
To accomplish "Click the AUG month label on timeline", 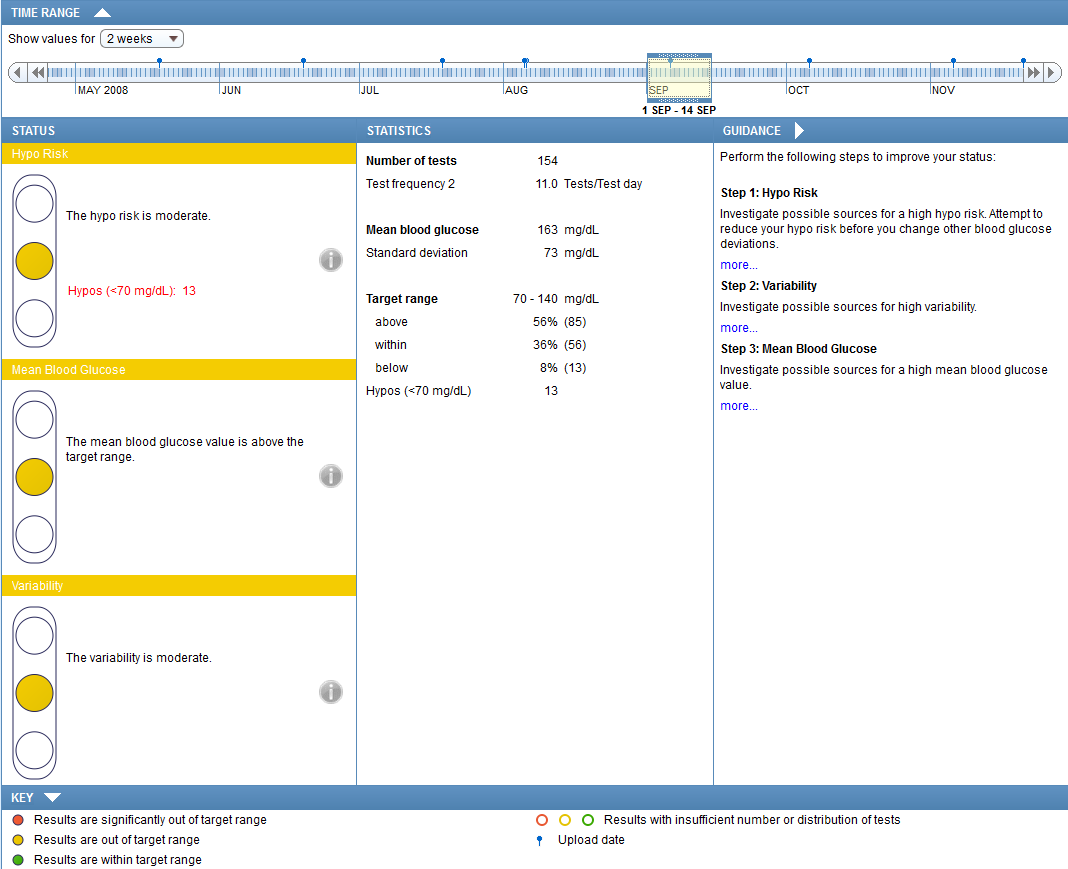I will (516, 90).
